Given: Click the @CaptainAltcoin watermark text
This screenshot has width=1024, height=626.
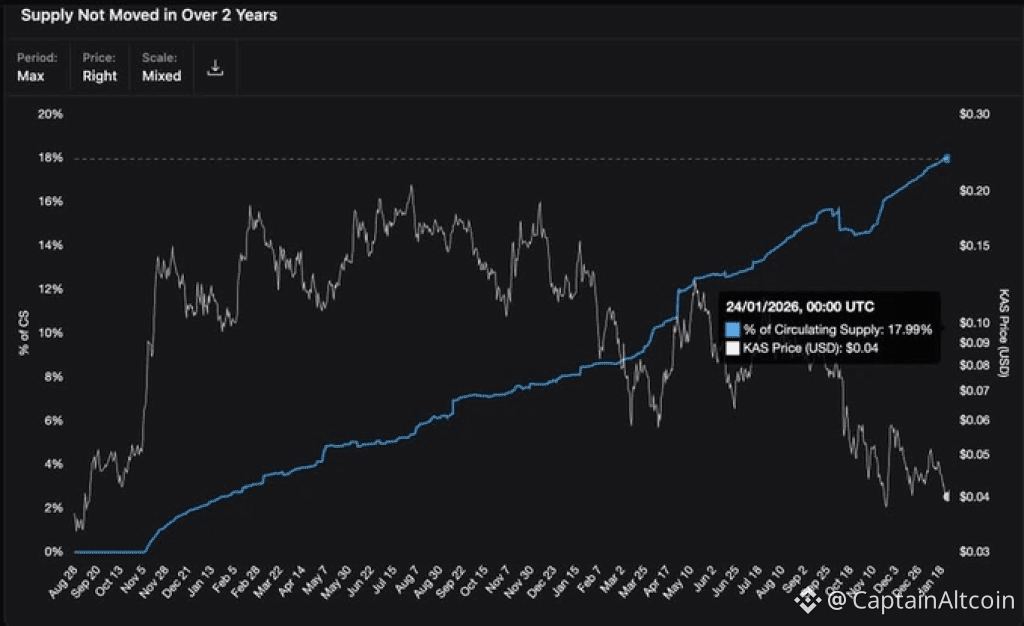Looking at the screenshot, I should 921,601.
